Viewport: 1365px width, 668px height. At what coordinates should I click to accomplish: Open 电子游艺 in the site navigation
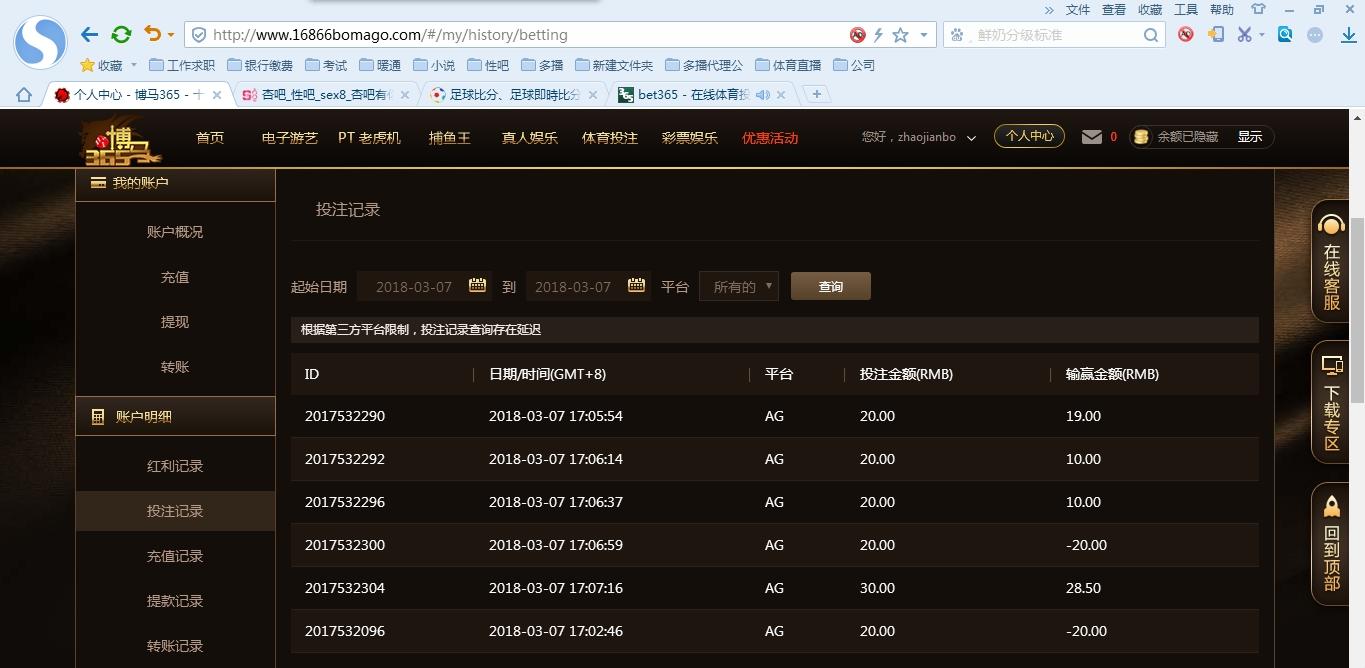coord(290,138)
